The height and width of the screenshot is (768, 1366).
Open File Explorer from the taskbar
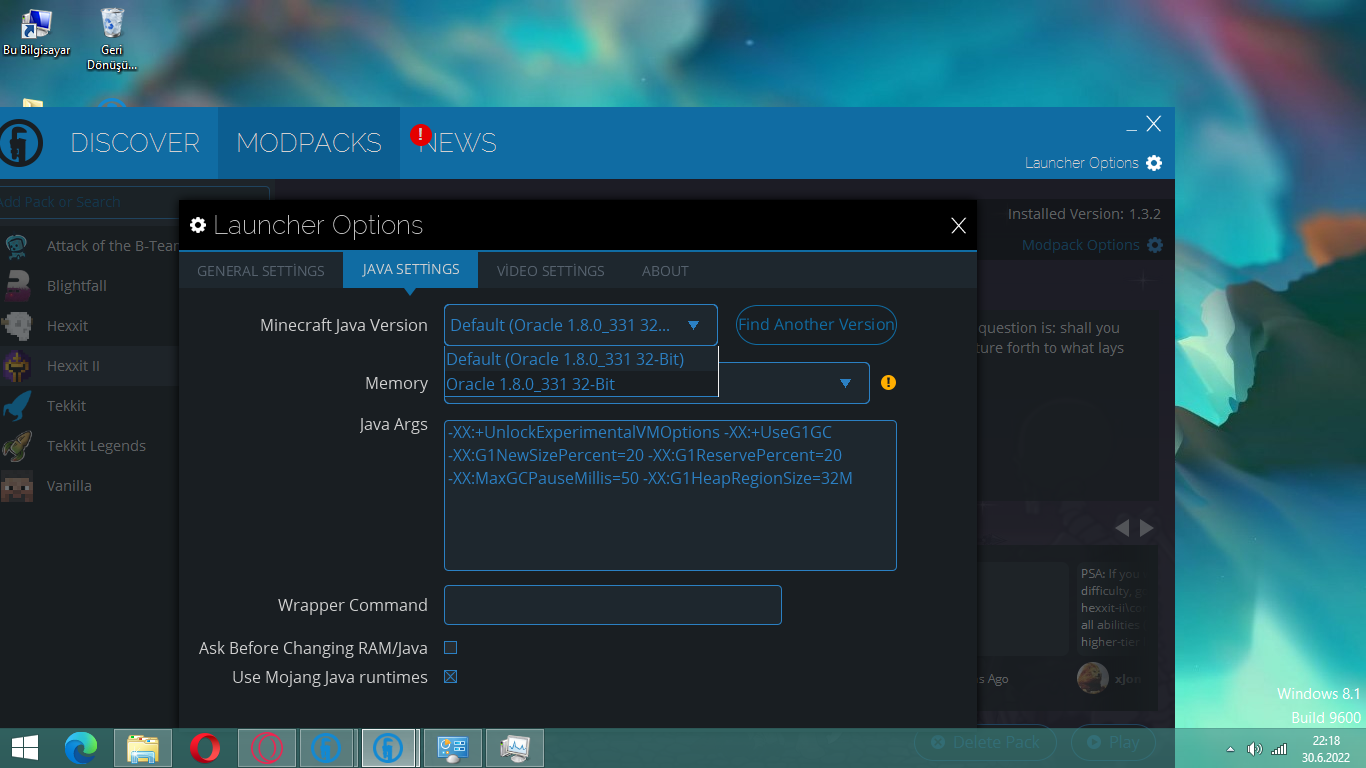(143, 747)
